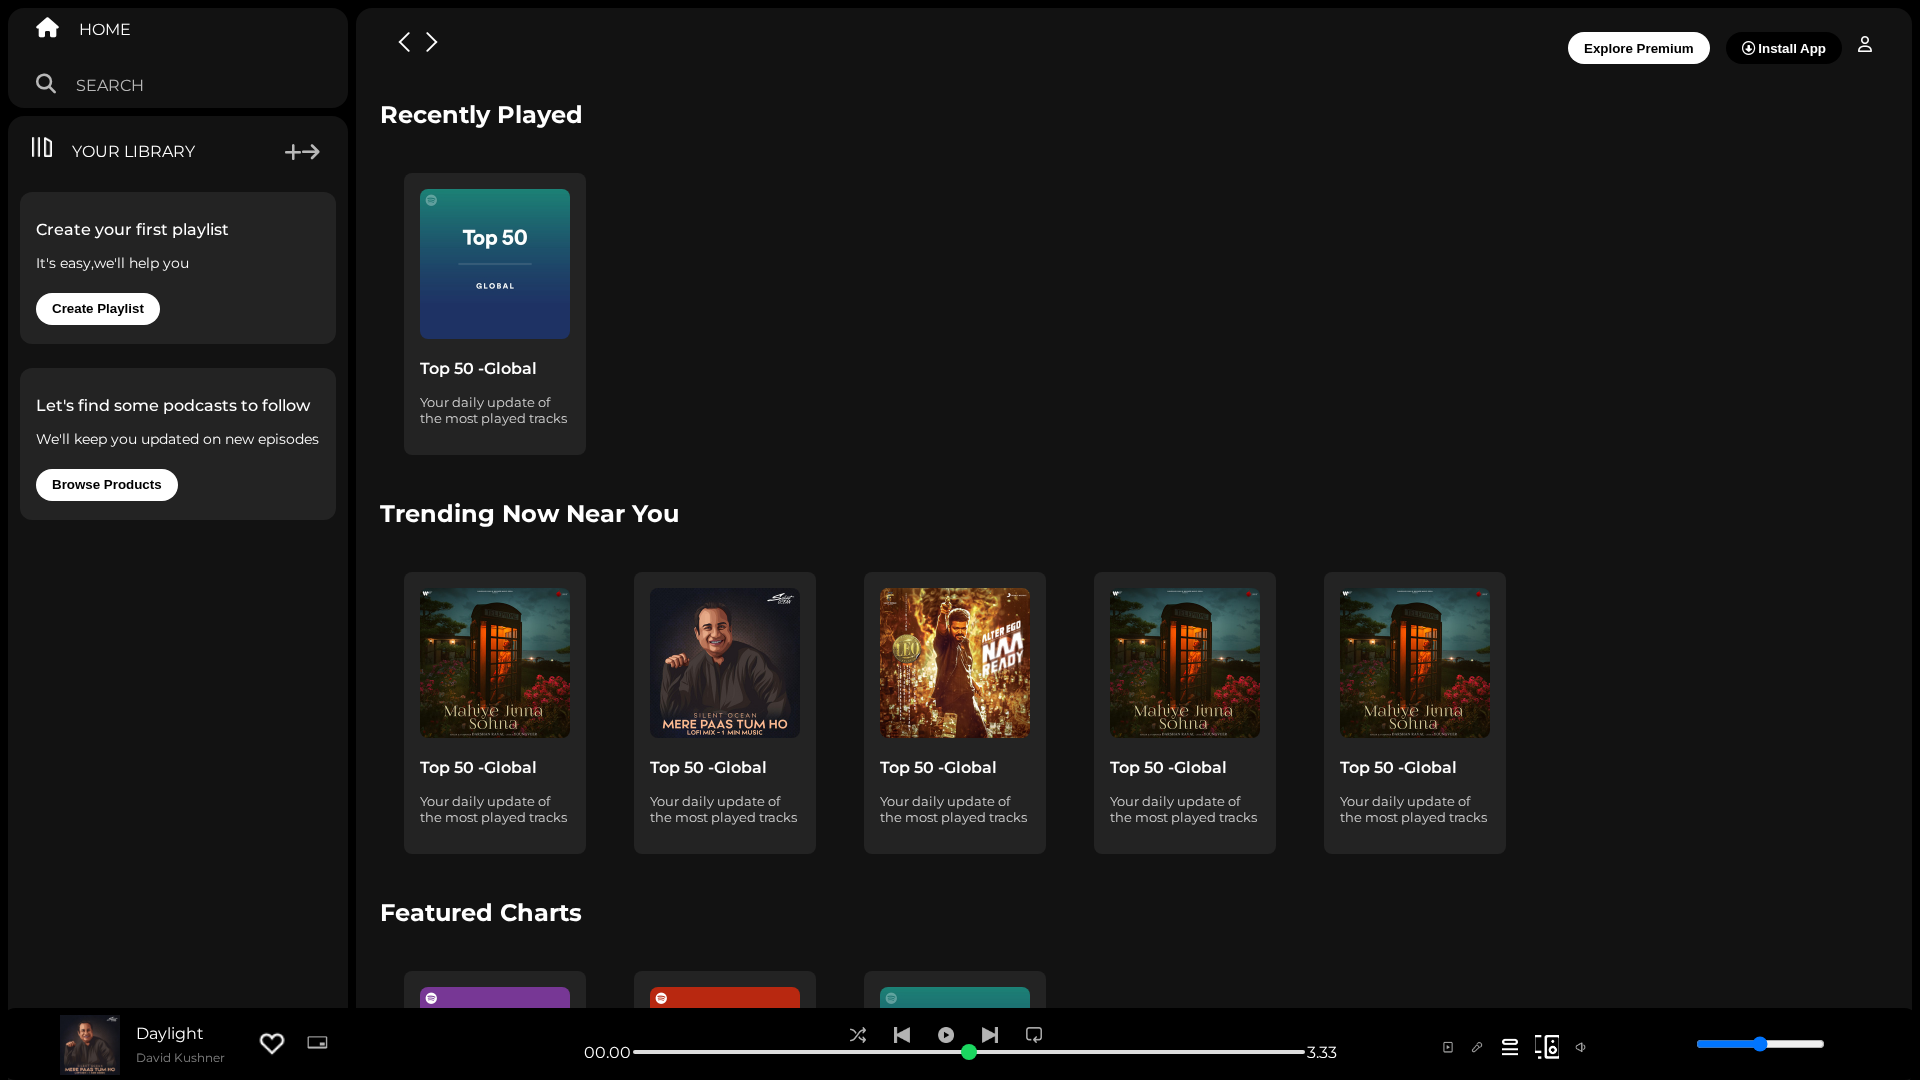Click the teal Featured Charts card
The height and width of the screenshot is (1080, 1920).
[955, 990]
